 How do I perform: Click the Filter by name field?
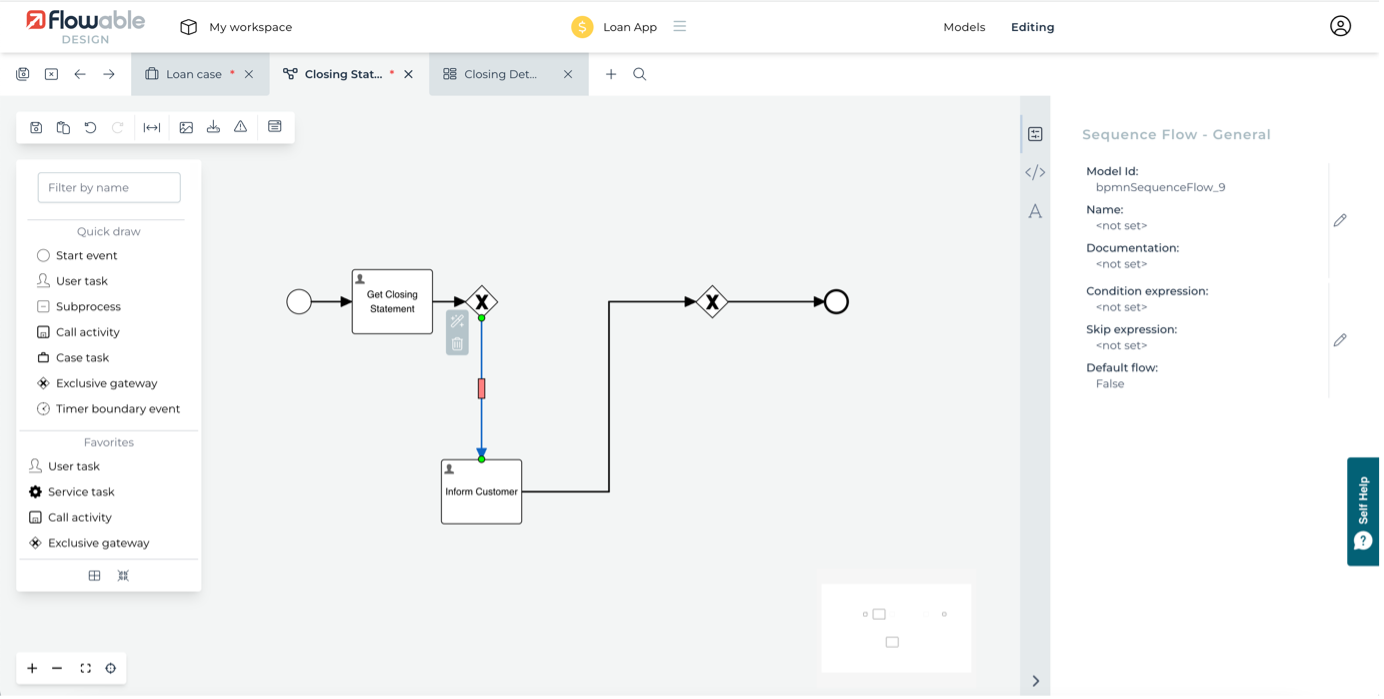click(x=108, y=187)
